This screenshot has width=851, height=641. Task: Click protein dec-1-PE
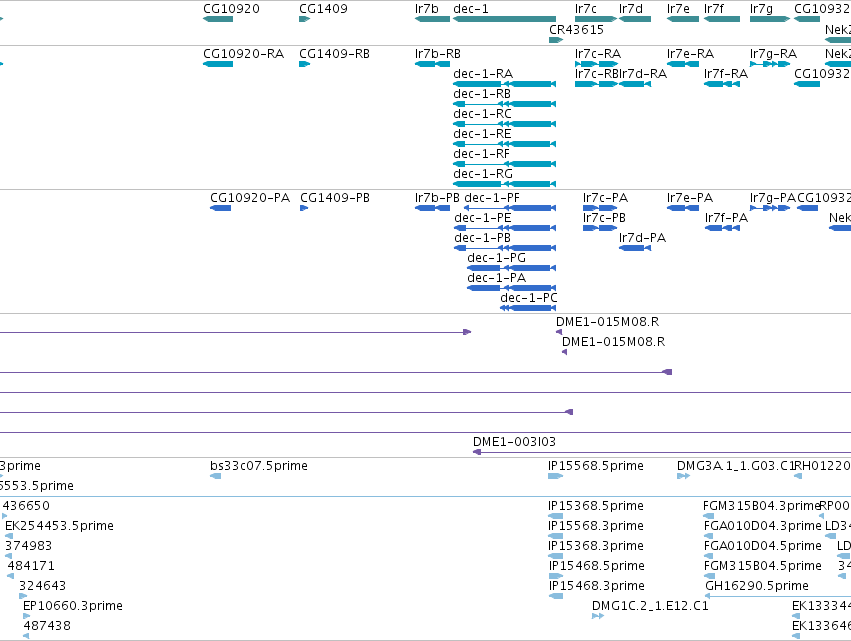505,228
